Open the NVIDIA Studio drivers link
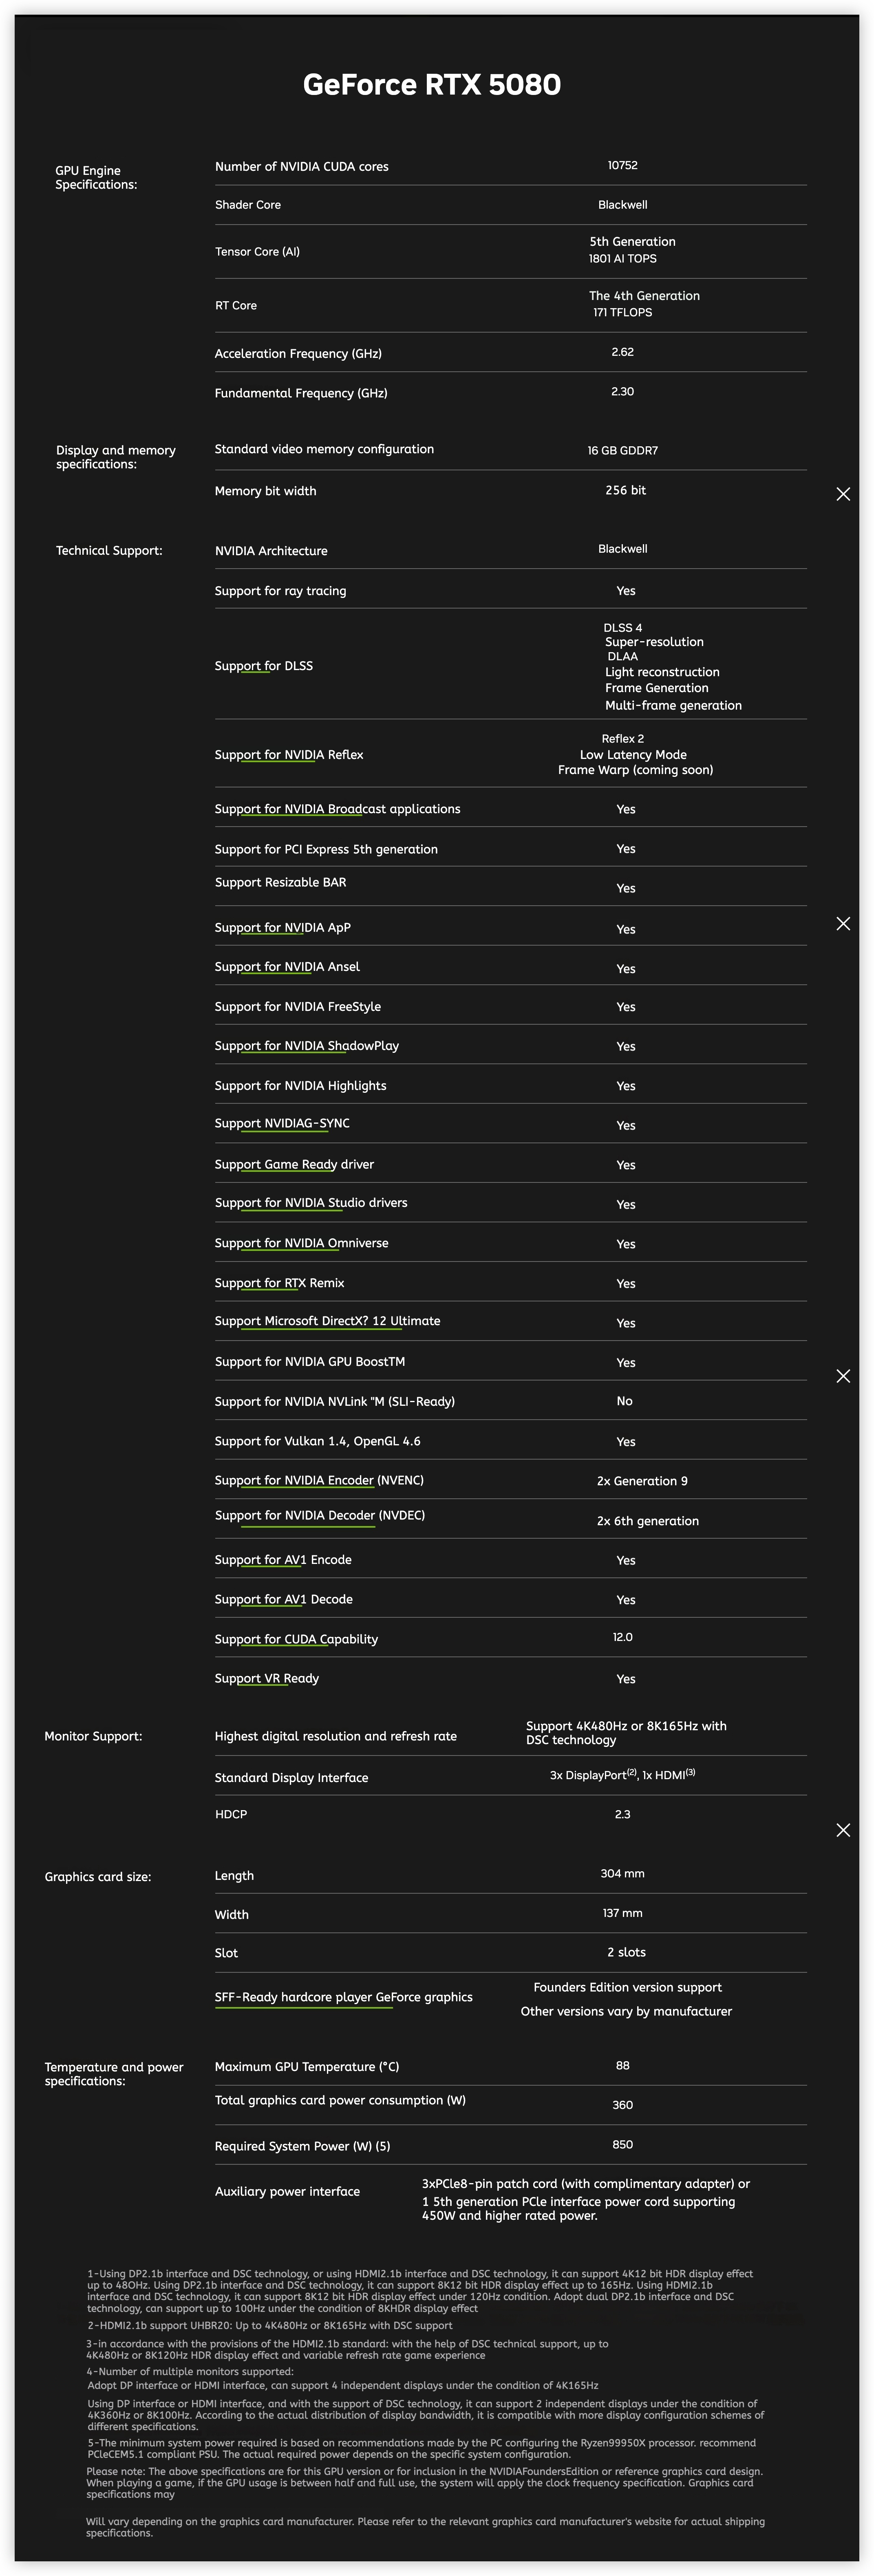The width and height of the screenshot is (874, 2576). tap(311, 1203)
